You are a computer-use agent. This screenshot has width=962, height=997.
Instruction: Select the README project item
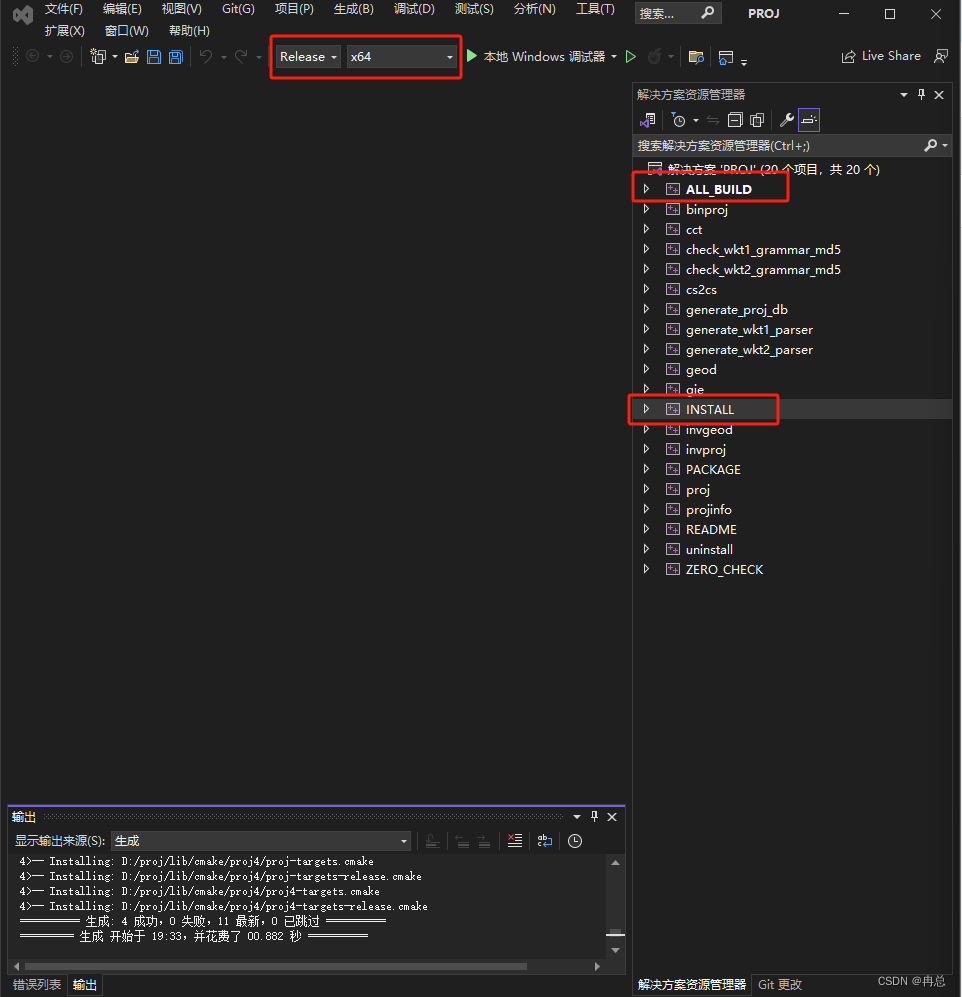tap(711, 530)
